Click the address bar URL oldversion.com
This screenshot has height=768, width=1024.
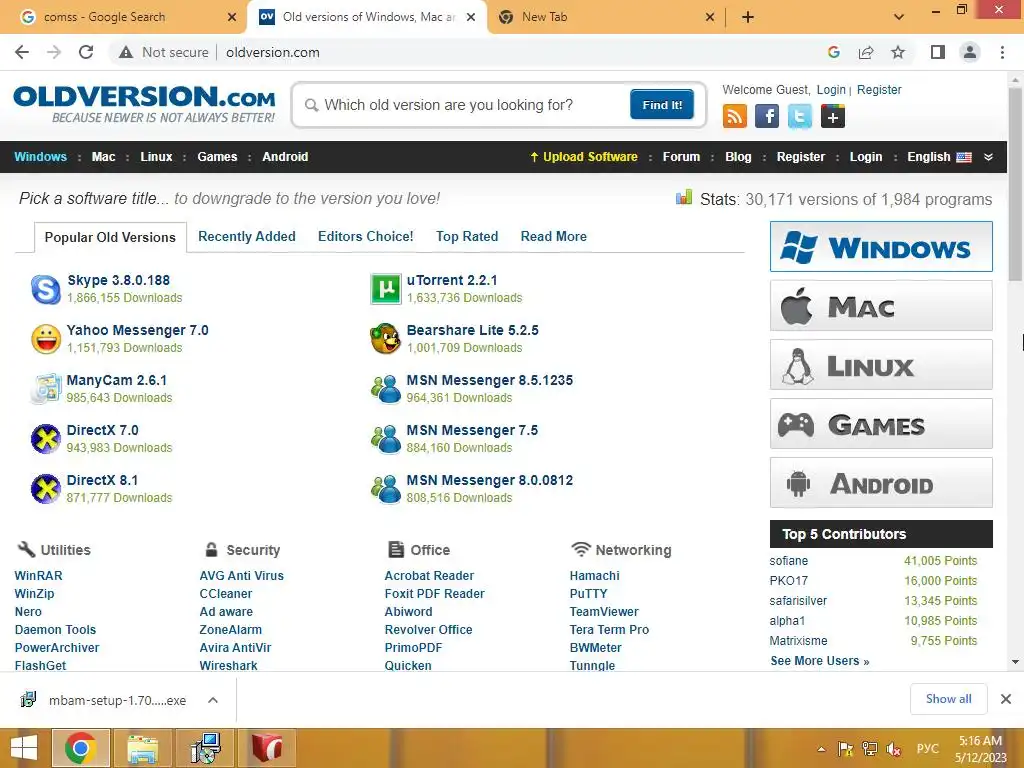pos(273,52)
